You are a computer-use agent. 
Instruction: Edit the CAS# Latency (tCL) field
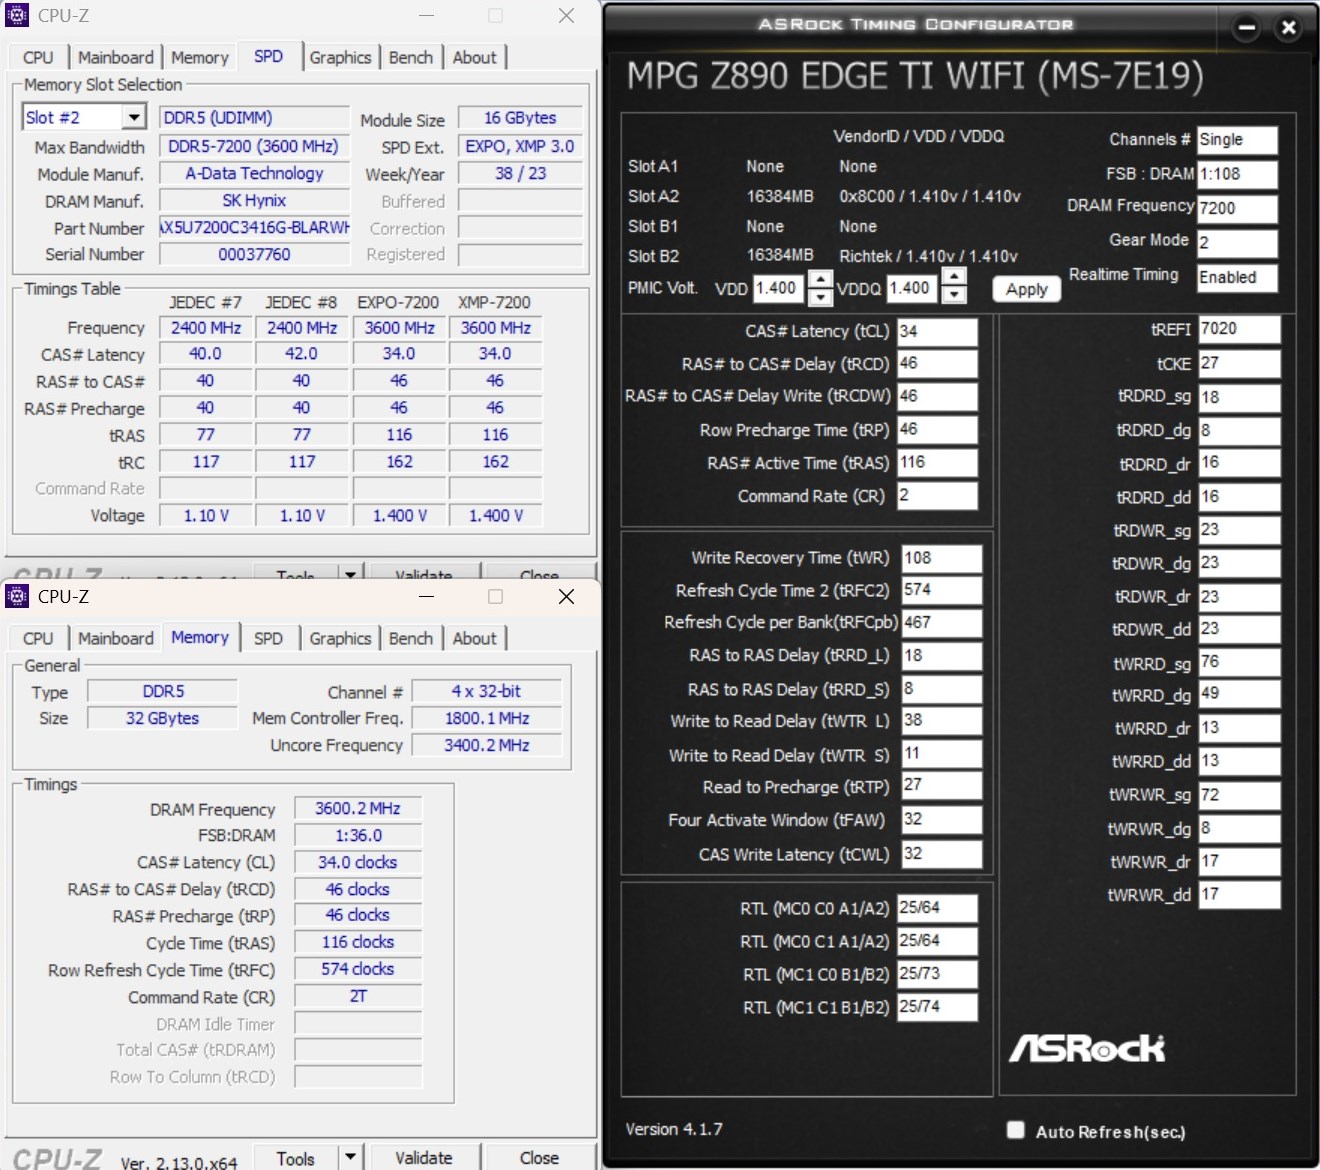[937, 332]
